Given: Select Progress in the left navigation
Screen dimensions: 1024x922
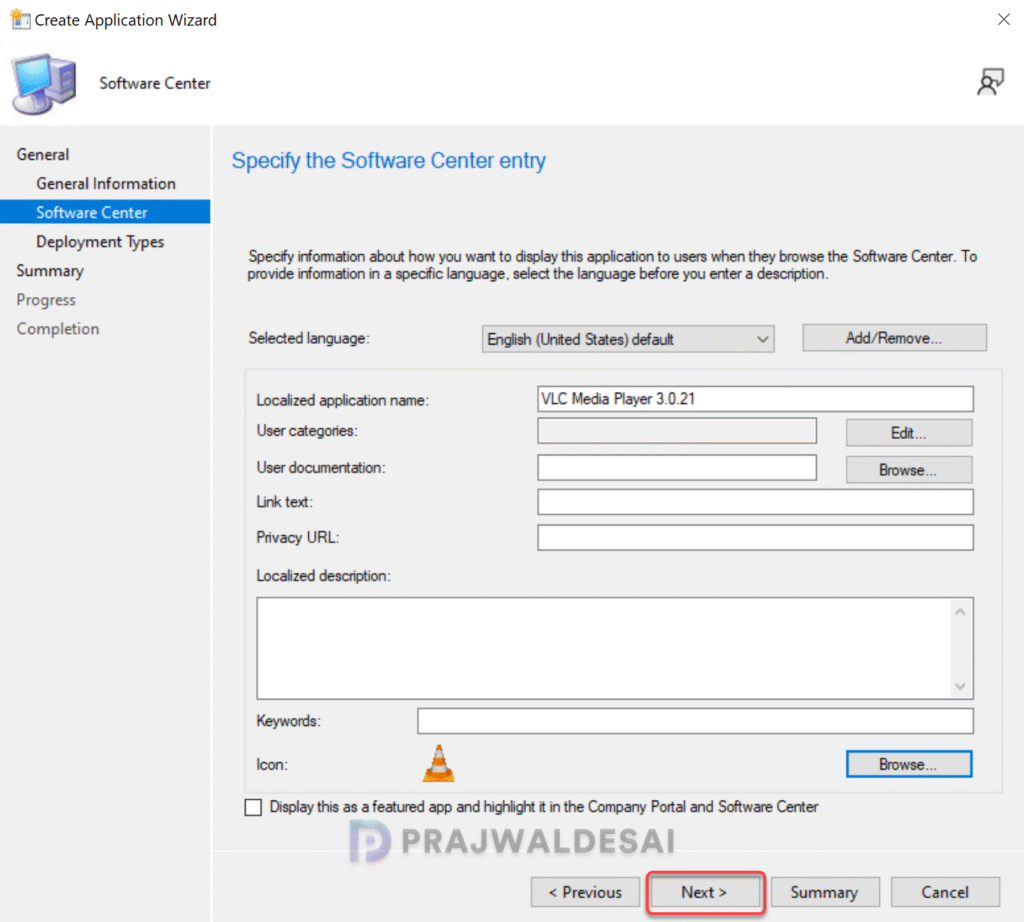Looking at the screenshot, I should 46,300.
